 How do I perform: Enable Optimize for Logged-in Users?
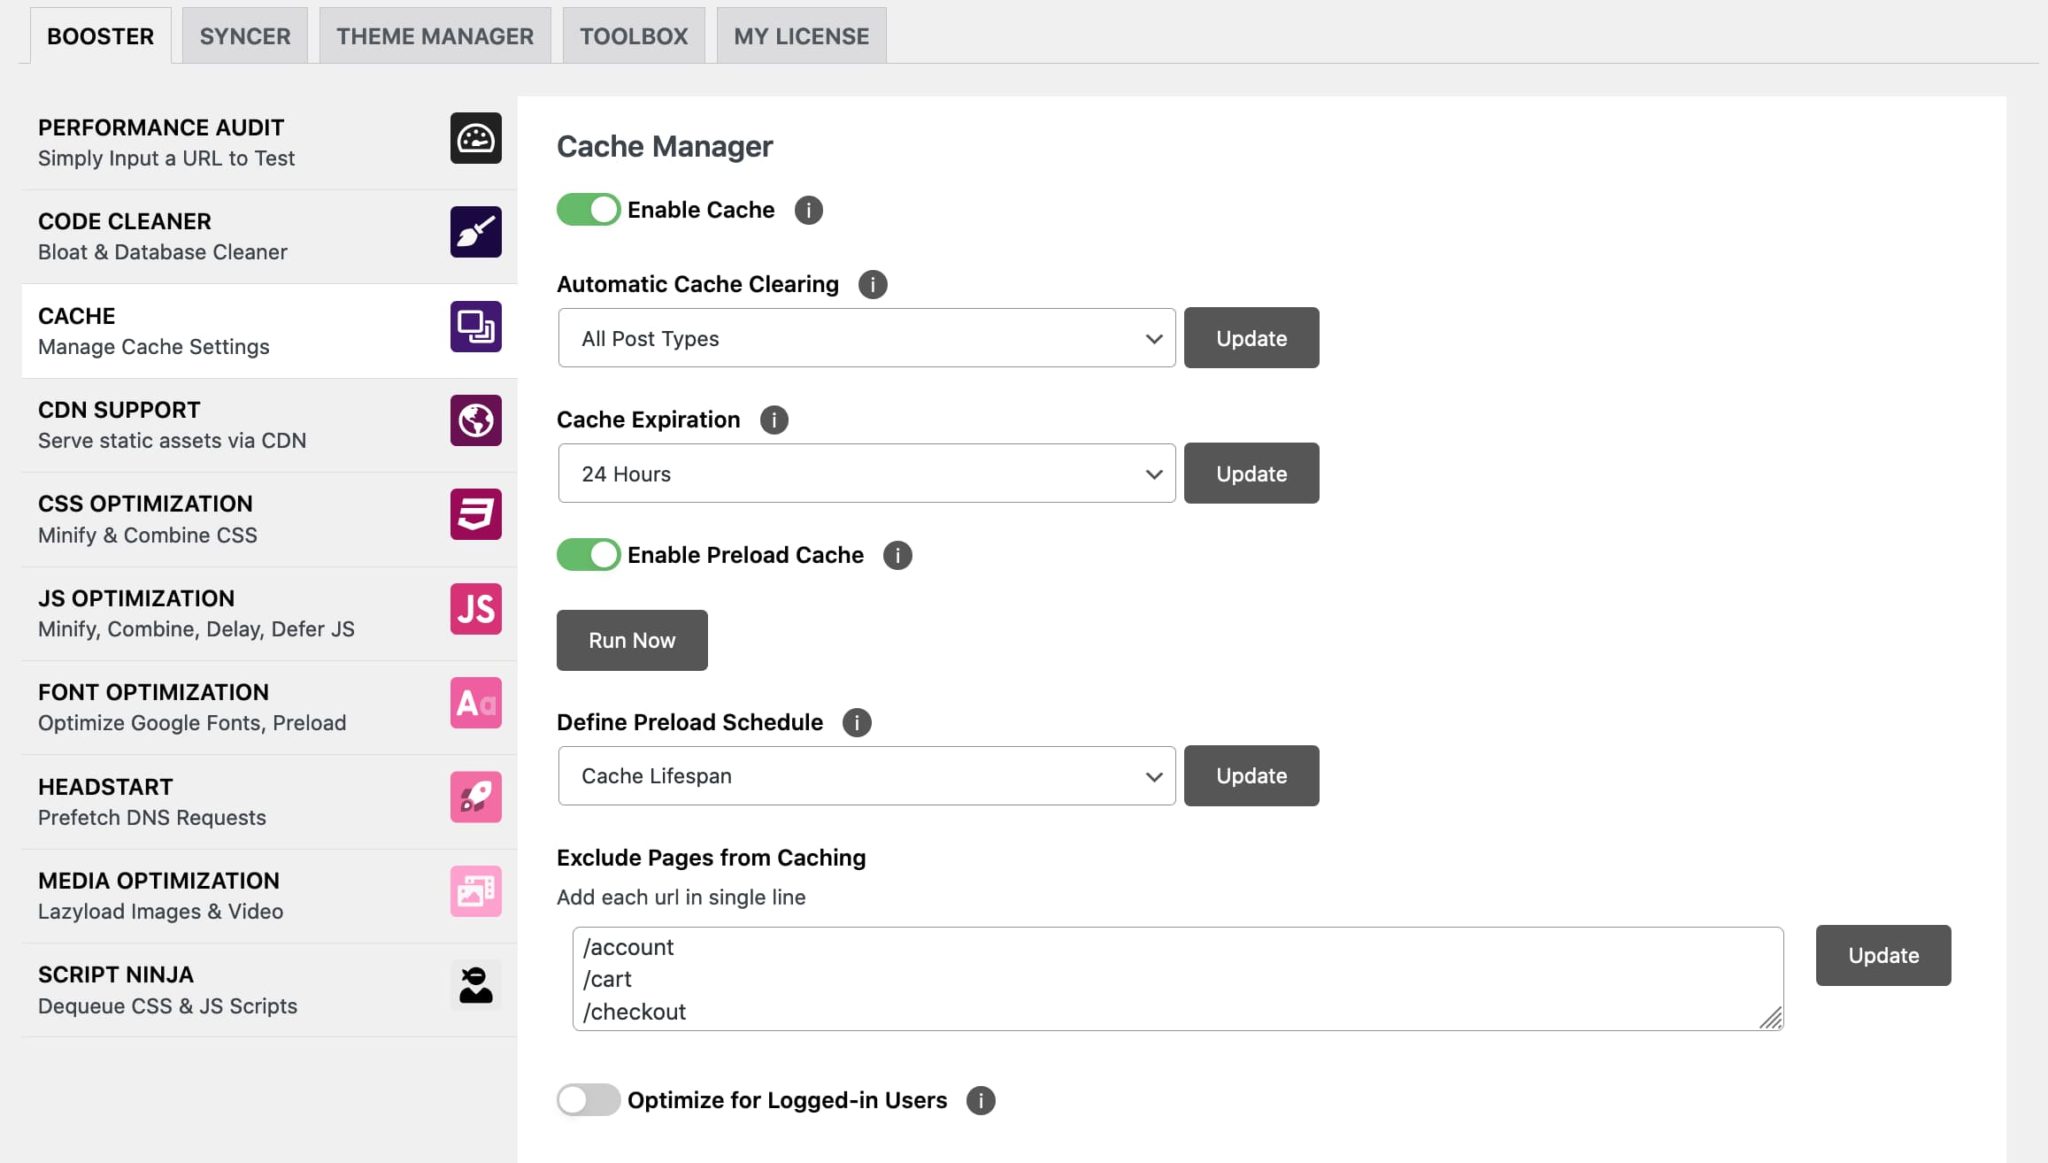[588, 1100]
